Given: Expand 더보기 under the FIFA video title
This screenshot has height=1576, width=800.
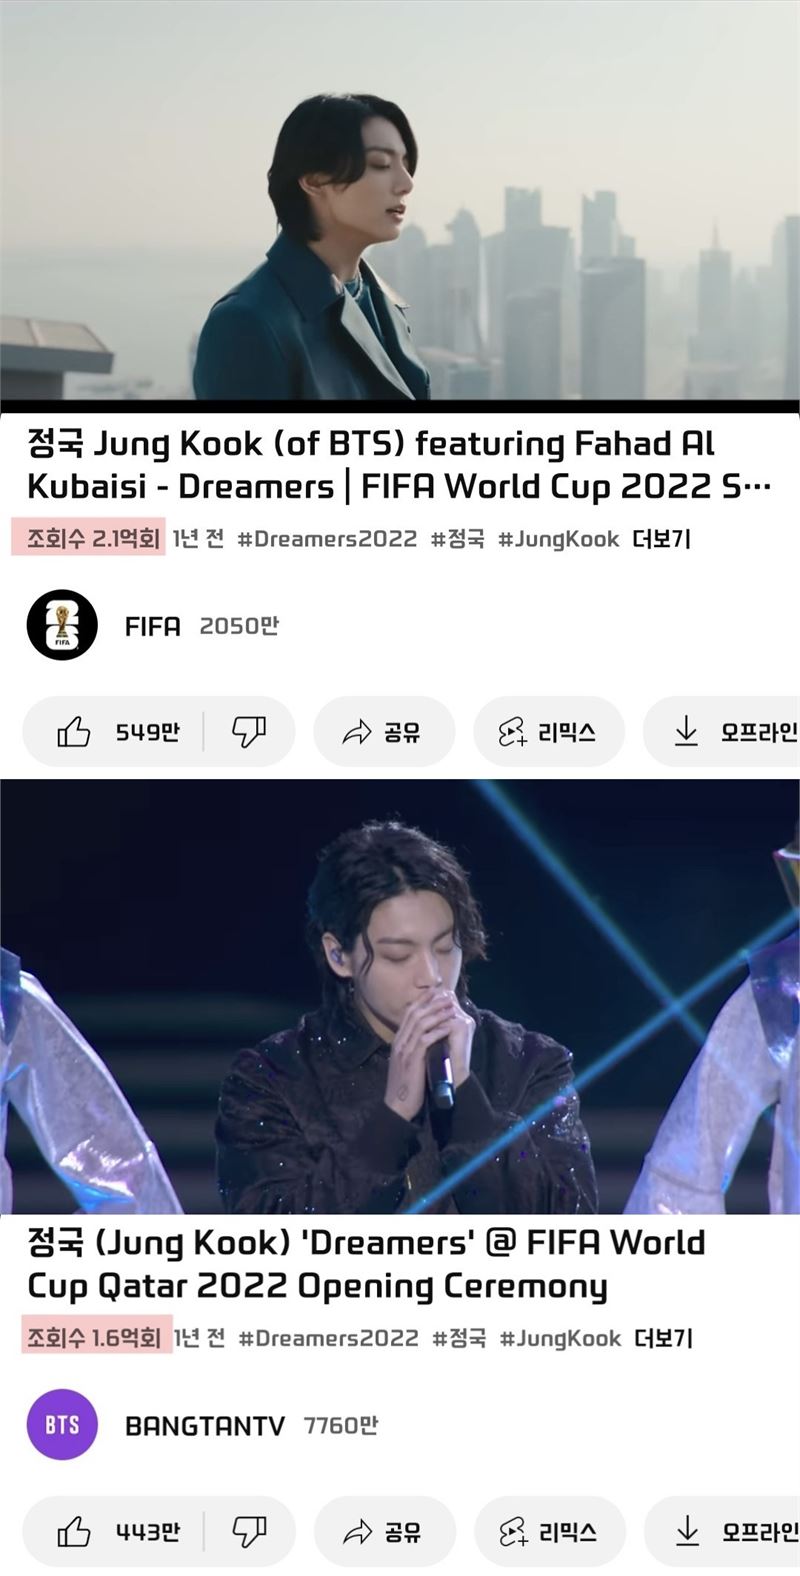Looking at the screenshot, I should [x=661, y=539].
